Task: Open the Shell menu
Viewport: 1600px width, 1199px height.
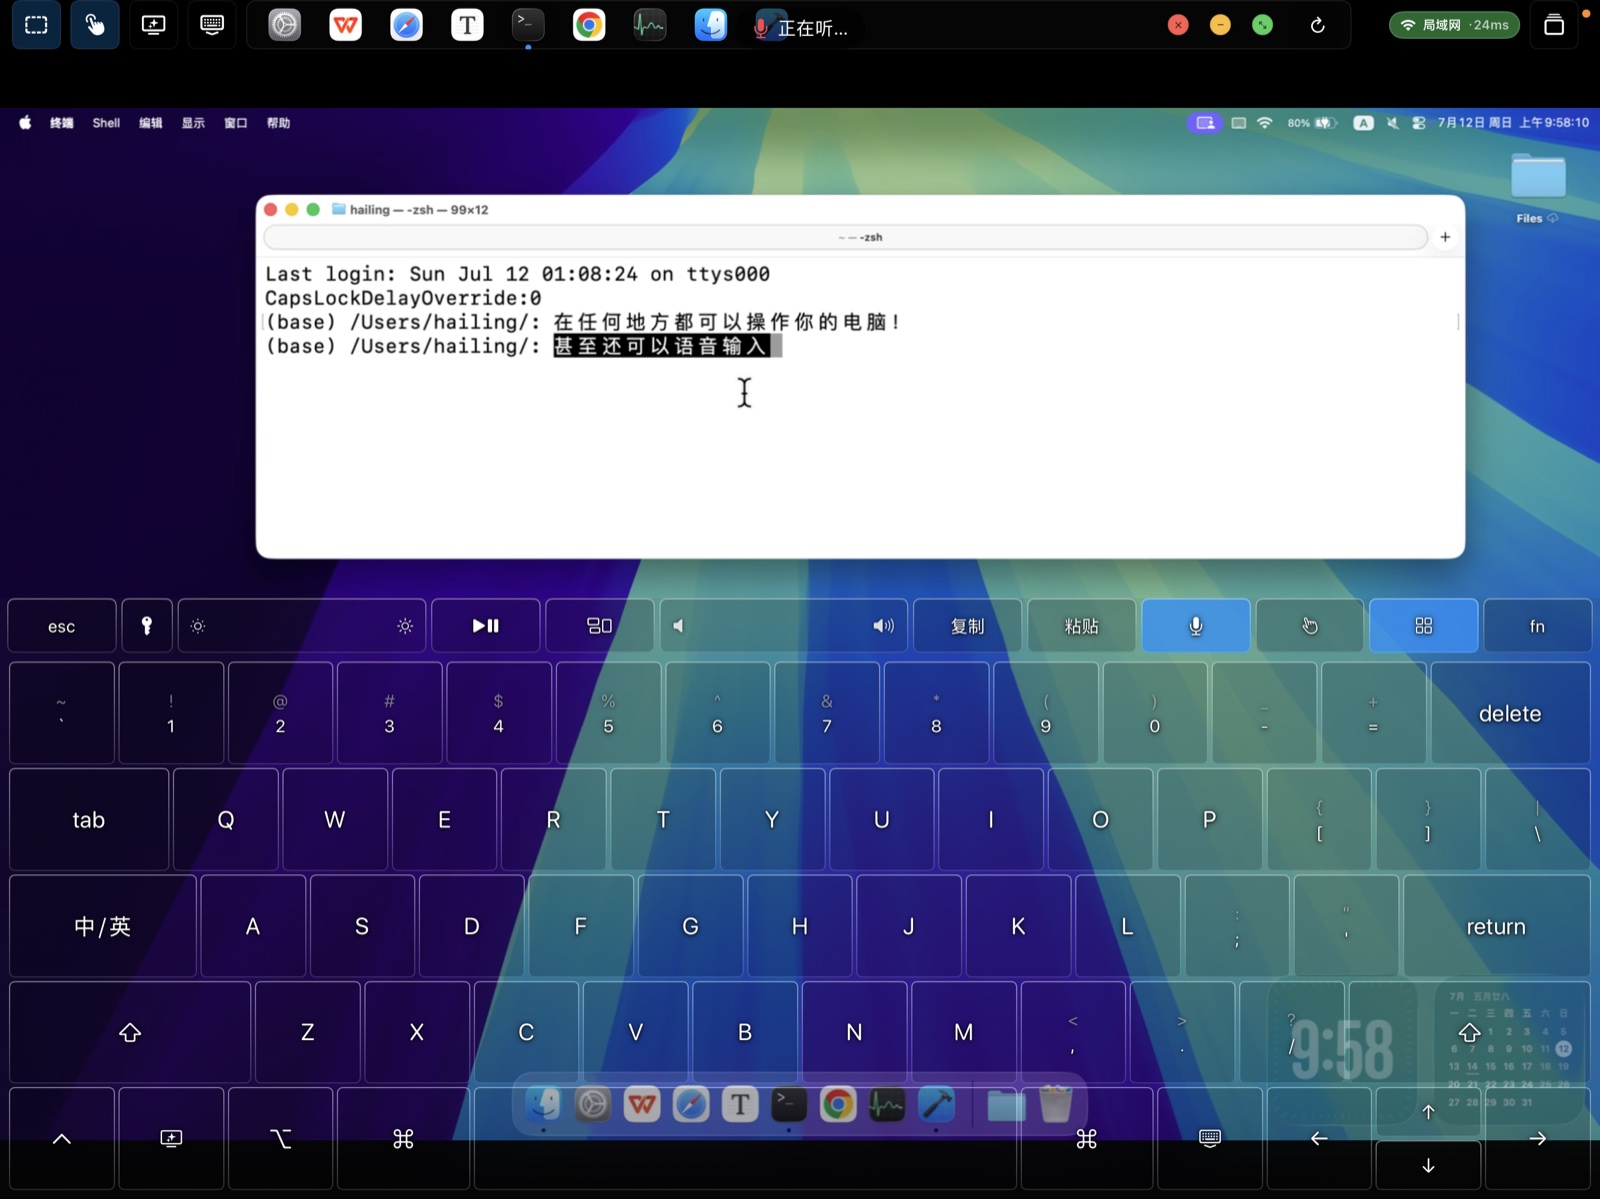Action: 106,123
